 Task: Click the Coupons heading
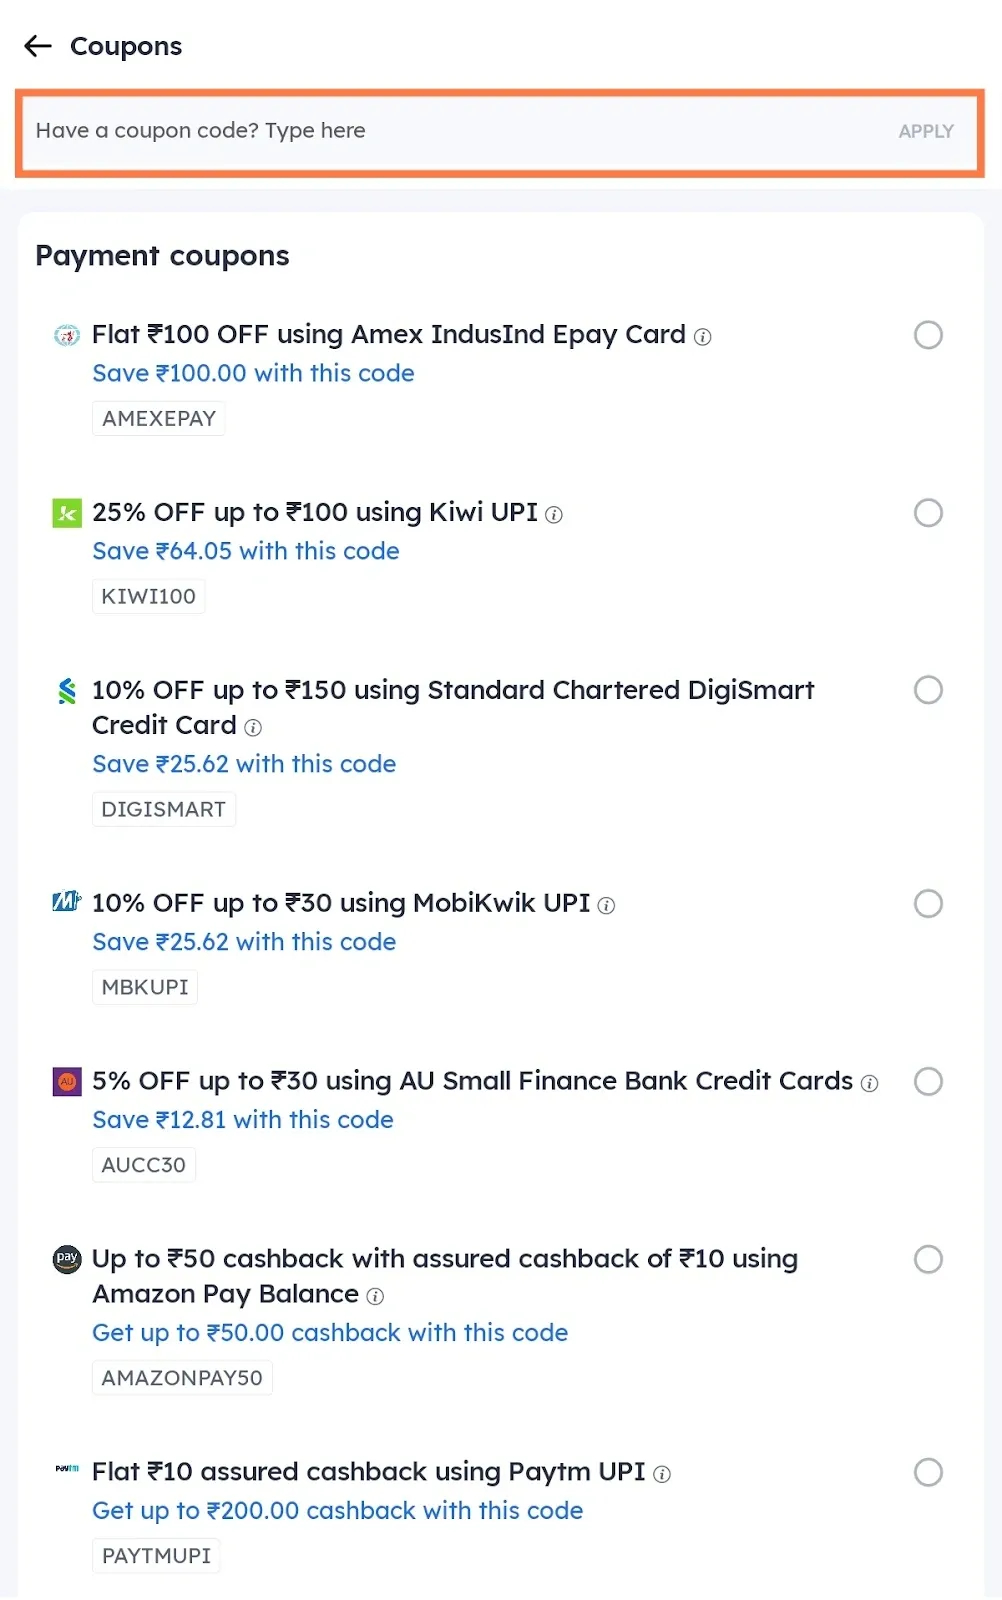(125, 46)
